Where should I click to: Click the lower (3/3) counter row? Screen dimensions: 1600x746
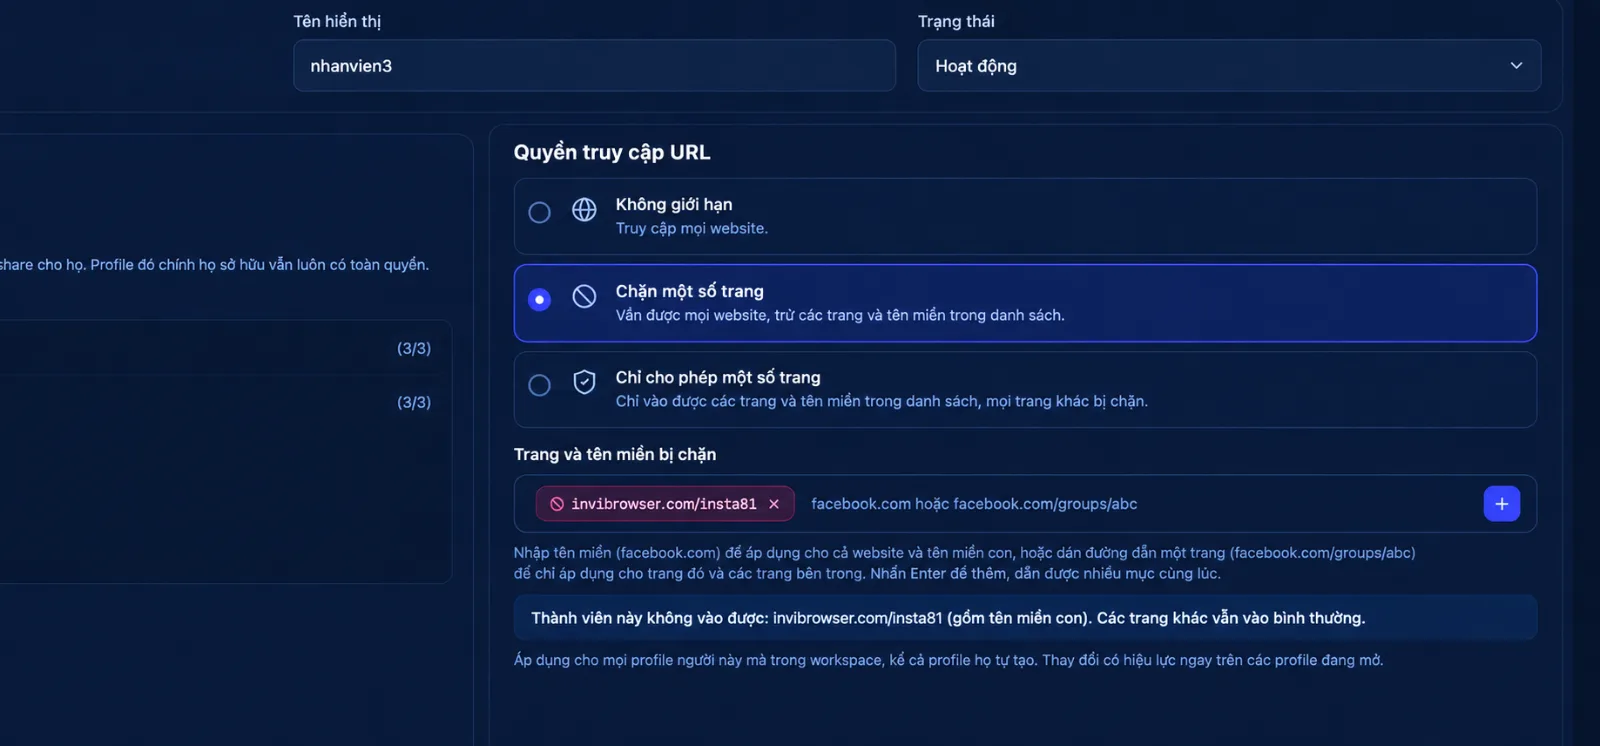414,402
